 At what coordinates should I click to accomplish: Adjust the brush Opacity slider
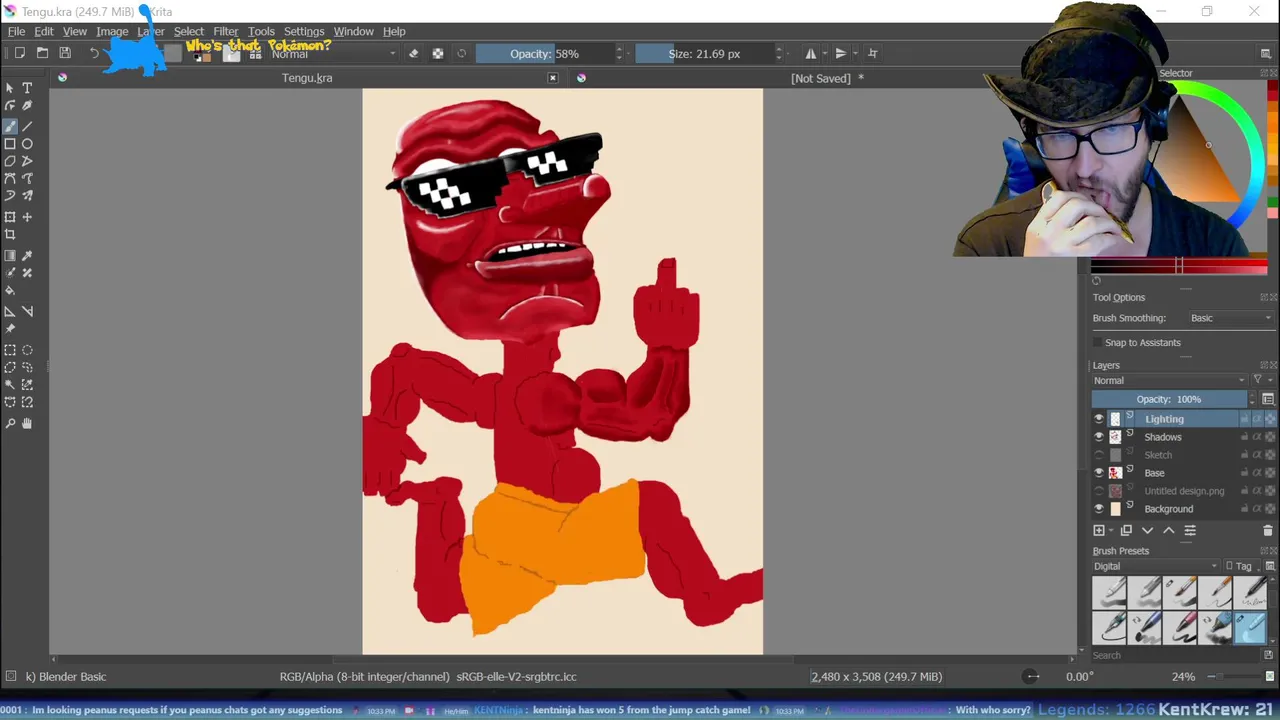(545, 54)
